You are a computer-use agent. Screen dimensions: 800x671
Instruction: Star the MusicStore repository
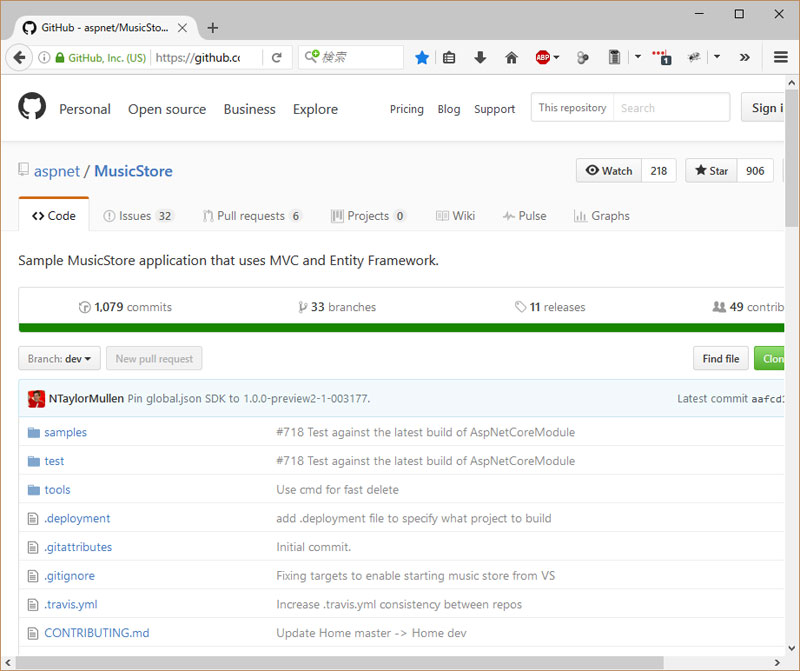click(x=711, y=170)
